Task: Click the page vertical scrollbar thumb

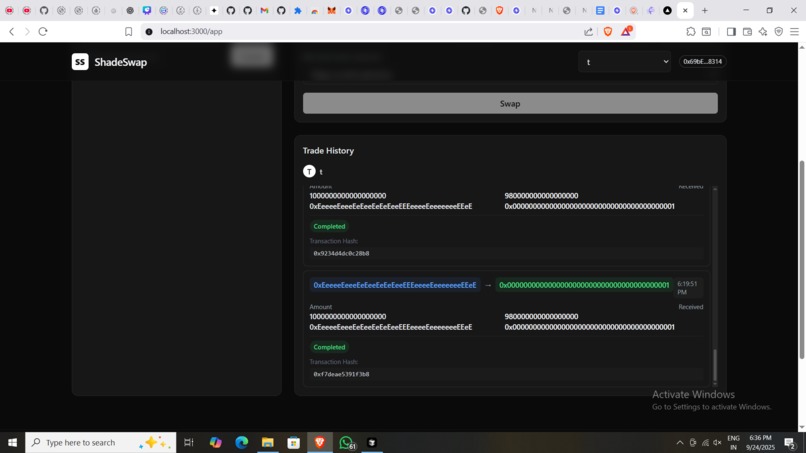Action: point(801,260)
